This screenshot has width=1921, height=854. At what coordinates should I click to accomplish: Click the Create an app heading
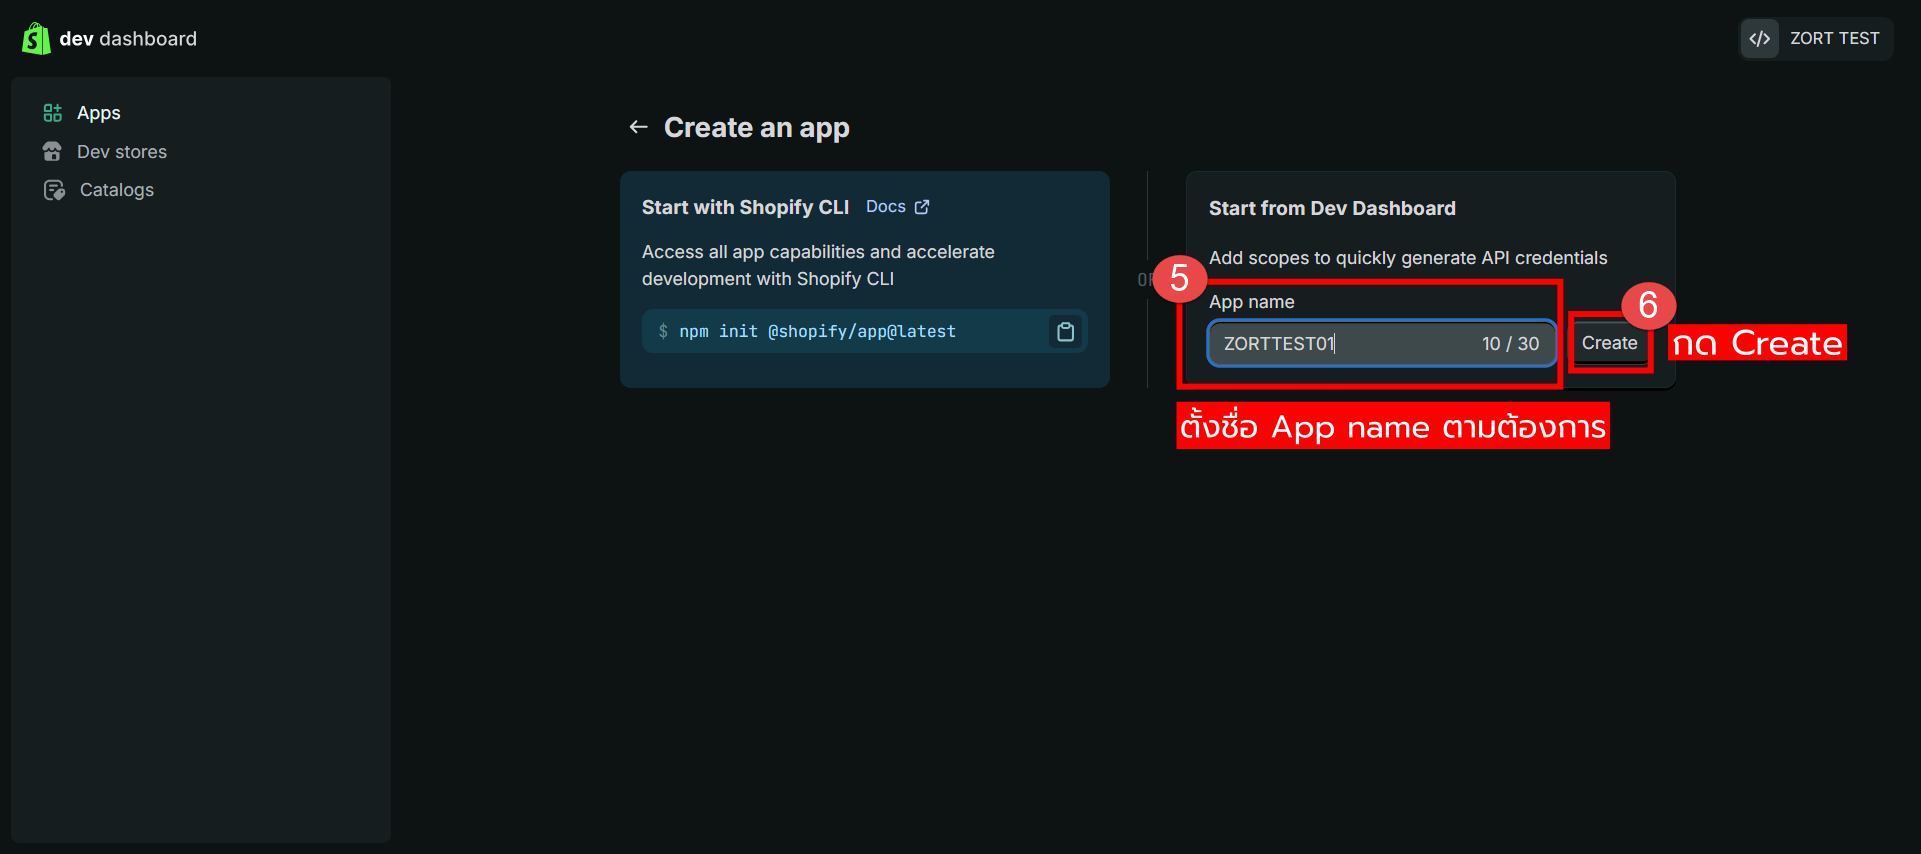tap(756, 128)
